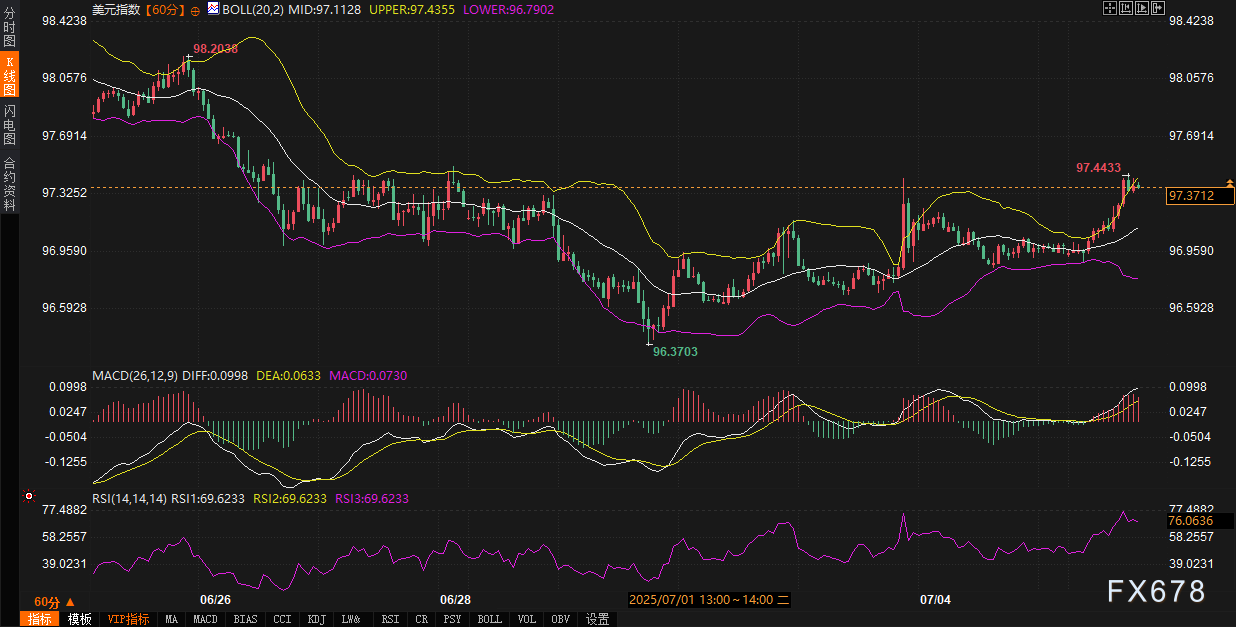Click the crosshair cursor icon at top right
The image size is (1236, 627).
[x=1109, y=8]
